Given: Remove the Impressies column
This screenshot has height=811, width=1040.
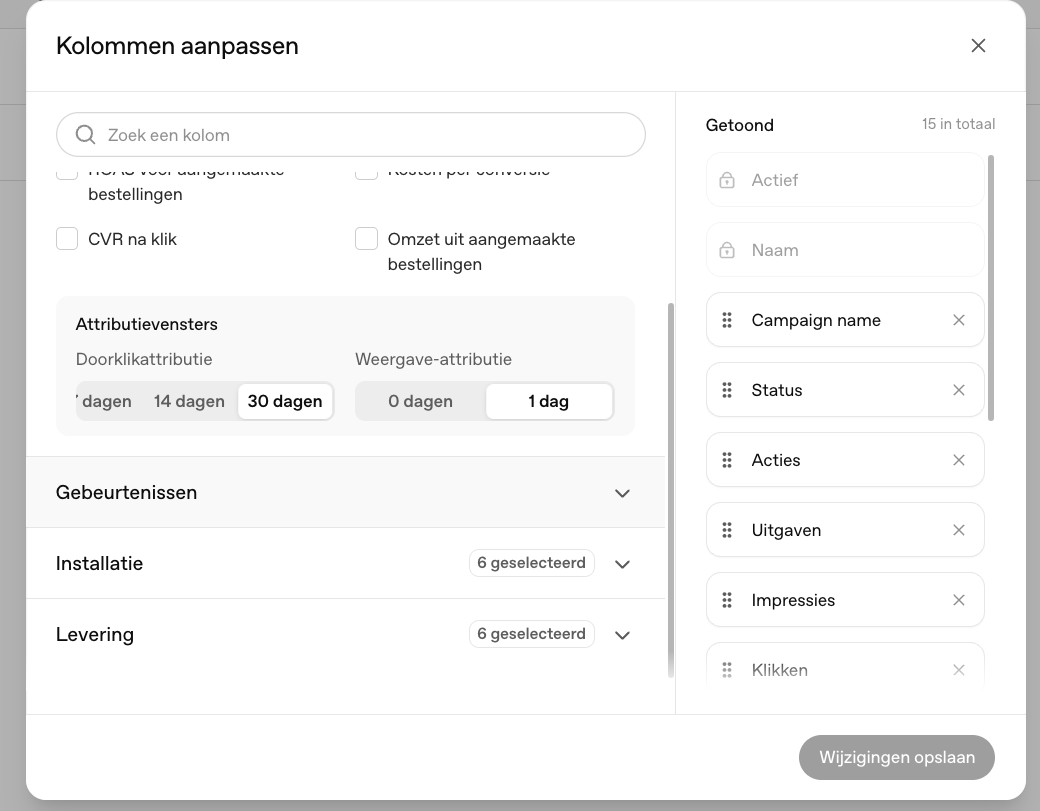Looking at the screenshot, I should pos(958,600).
